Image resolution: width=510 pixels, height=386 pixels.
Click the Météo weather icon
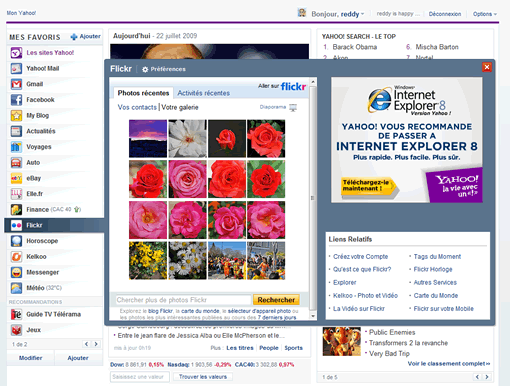(x=16, y=288)
